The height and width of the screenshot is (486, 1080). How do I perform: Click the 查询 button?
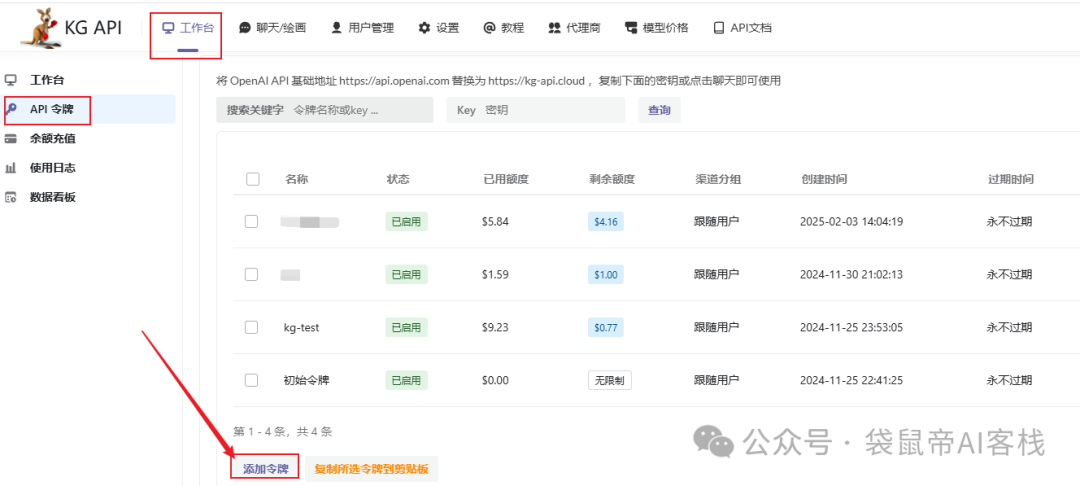659,110
